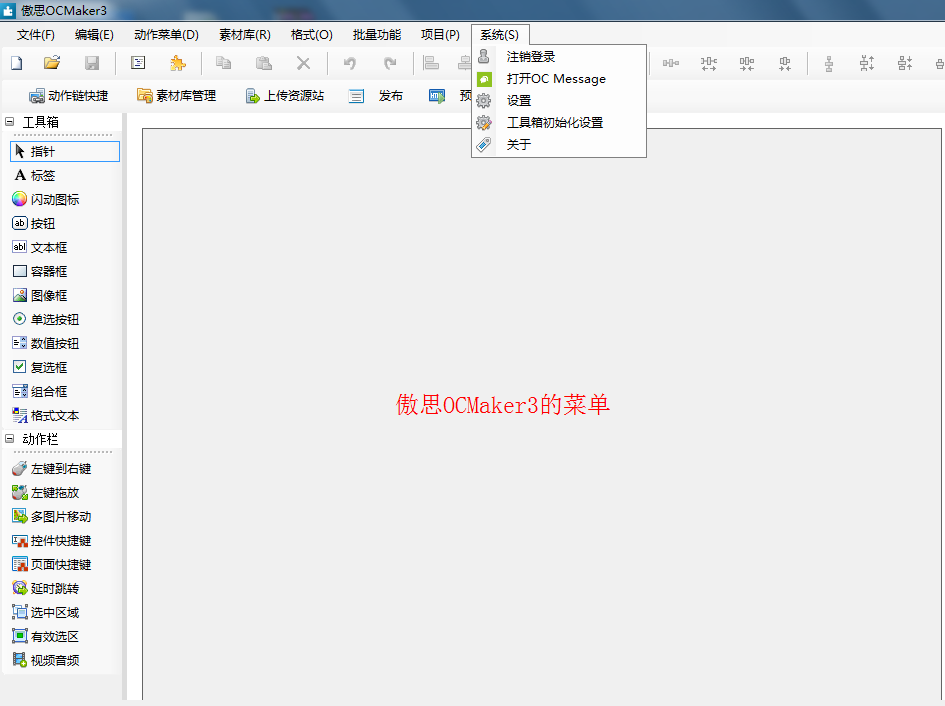The height and width of the screenshot is (706, 945).
Task: Click the Paste toolbar icon
Action: click(263, 63)
